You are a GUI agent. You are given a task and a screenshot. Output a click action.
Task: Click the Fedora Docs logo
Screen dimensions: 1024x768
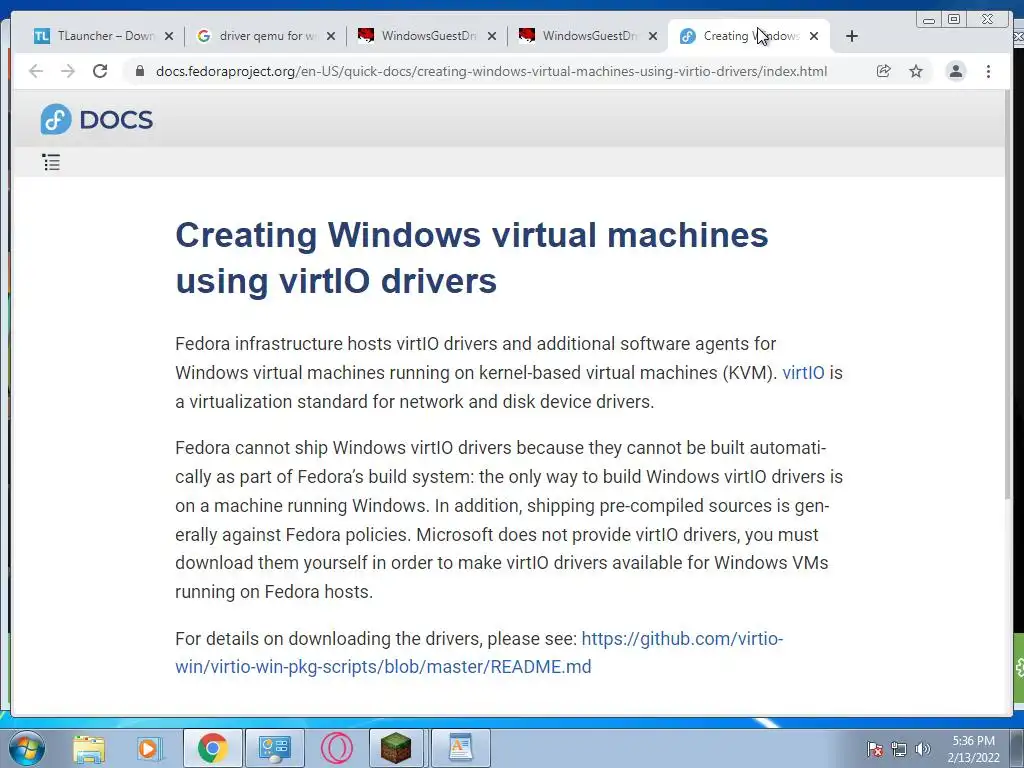pos(97,120)
